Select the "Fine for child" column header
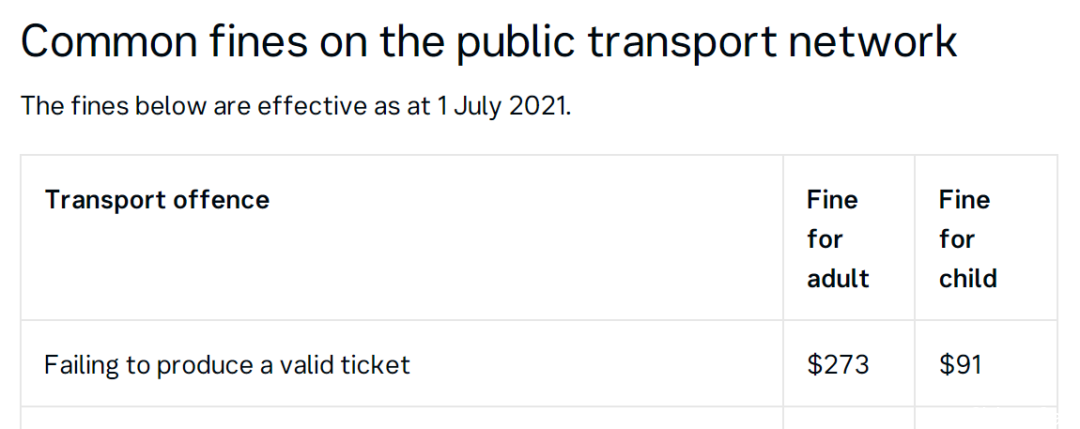Screen dimensions: 1080x429 [x=968, y=239]
